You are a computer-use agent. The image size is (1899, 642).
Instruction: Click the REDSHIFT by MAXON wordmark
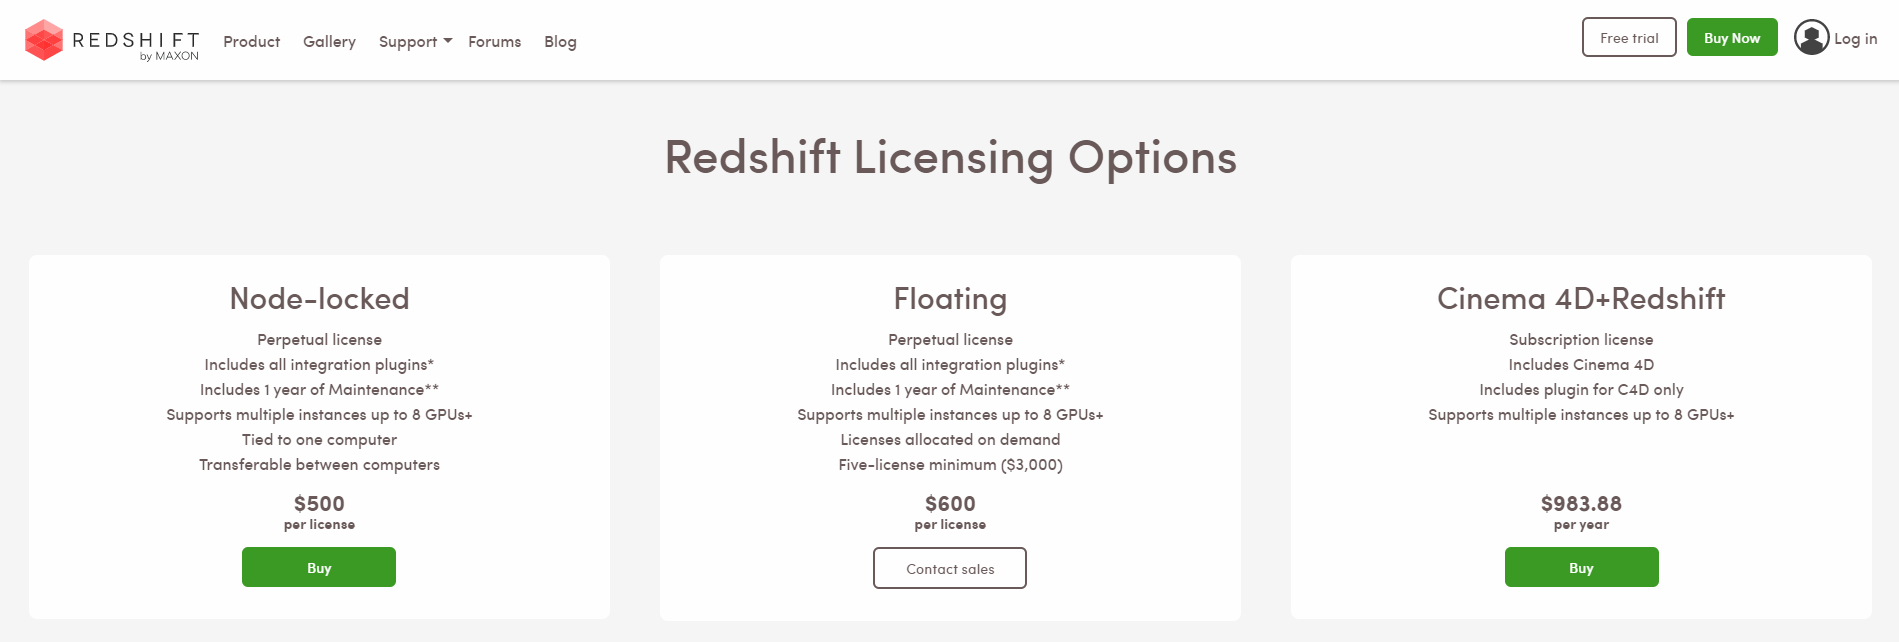pyautogui.click(x=136, y=42)
